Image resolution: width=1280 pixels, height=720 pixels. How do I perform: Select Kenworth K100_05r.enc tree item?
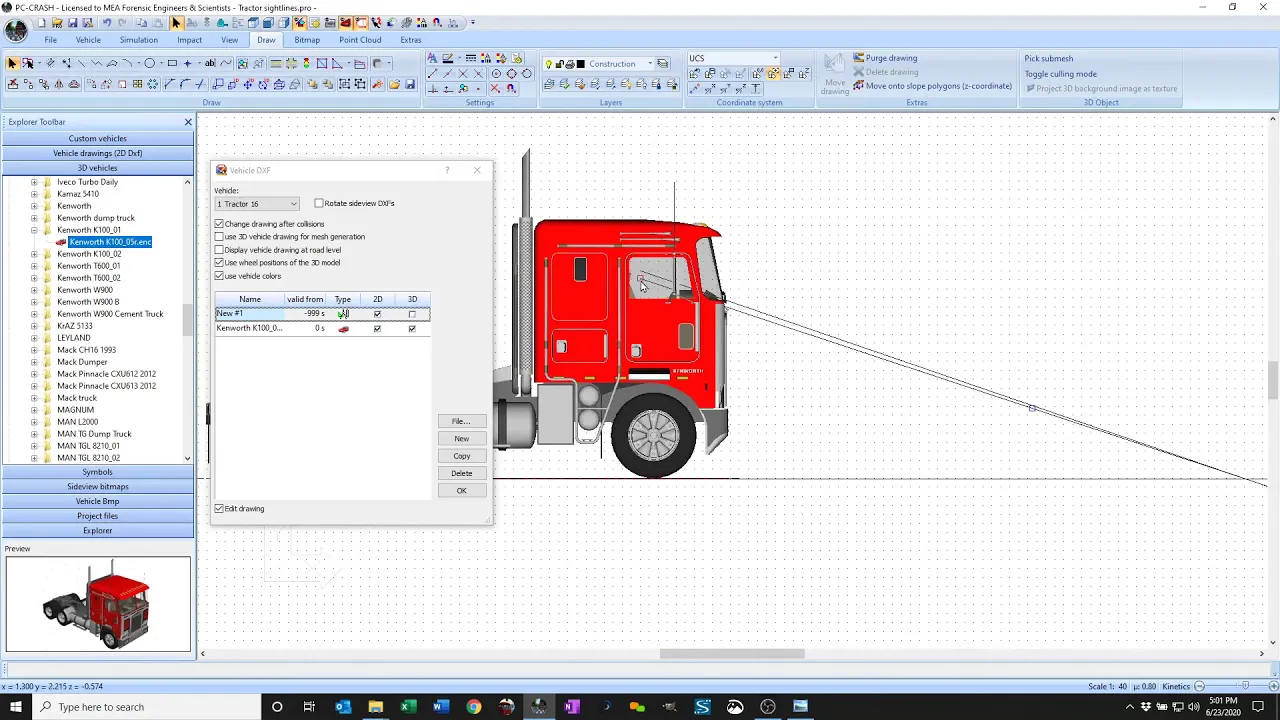click(110, 242)
